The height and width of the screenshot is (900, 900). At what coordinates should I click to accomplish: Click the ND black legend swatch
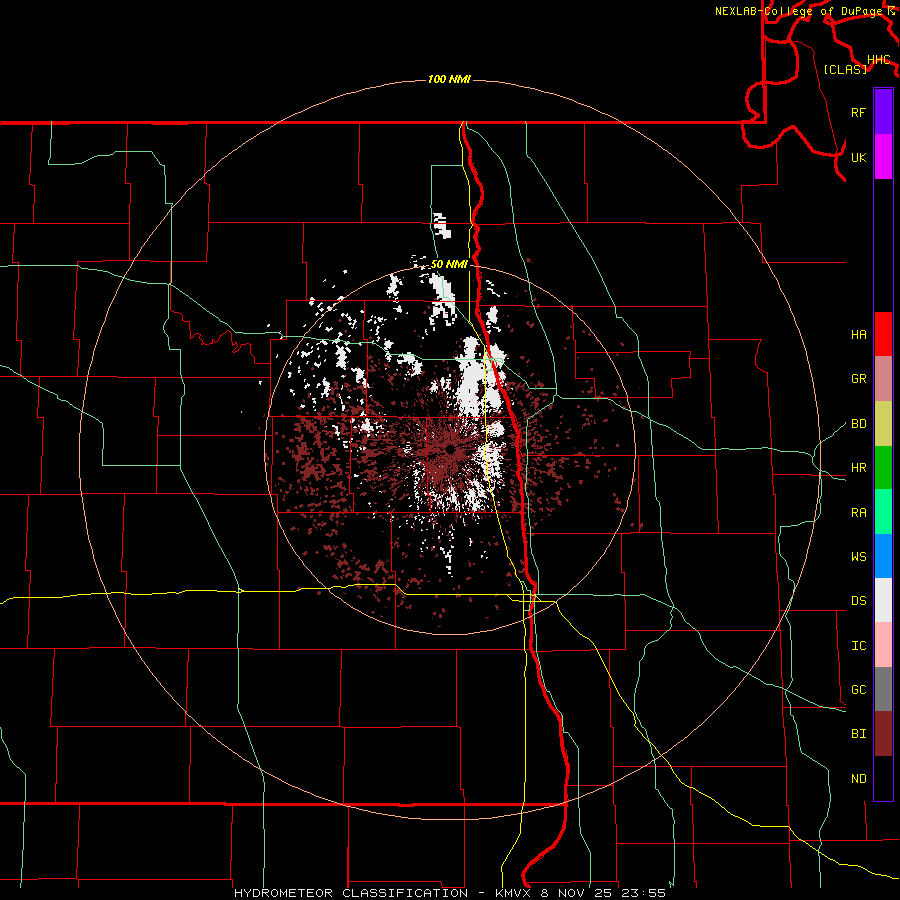point(883,778)
